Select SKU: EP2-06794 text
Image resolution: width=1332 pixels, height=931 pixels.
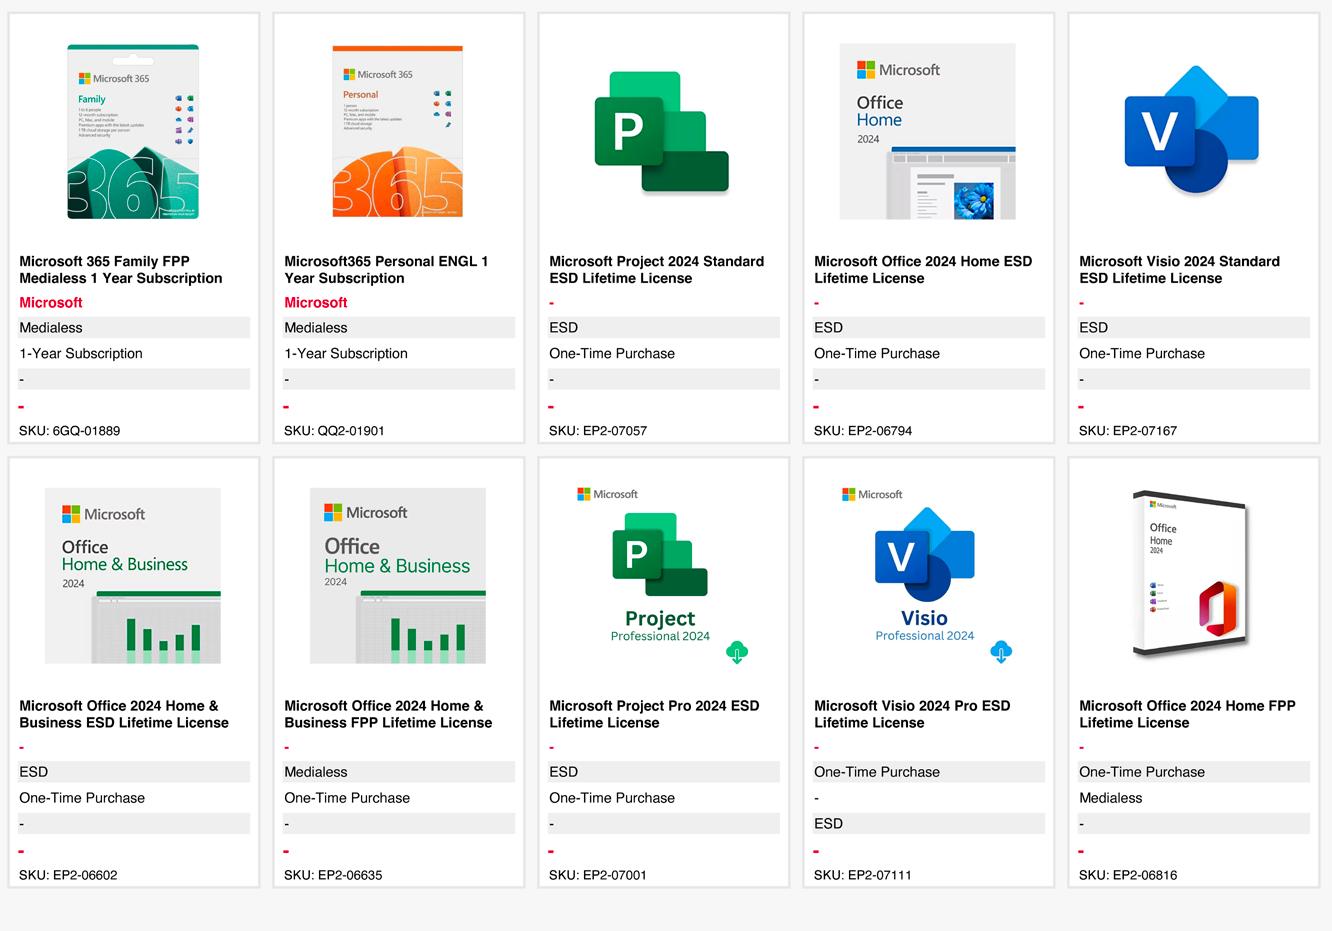tap(863, 431)
